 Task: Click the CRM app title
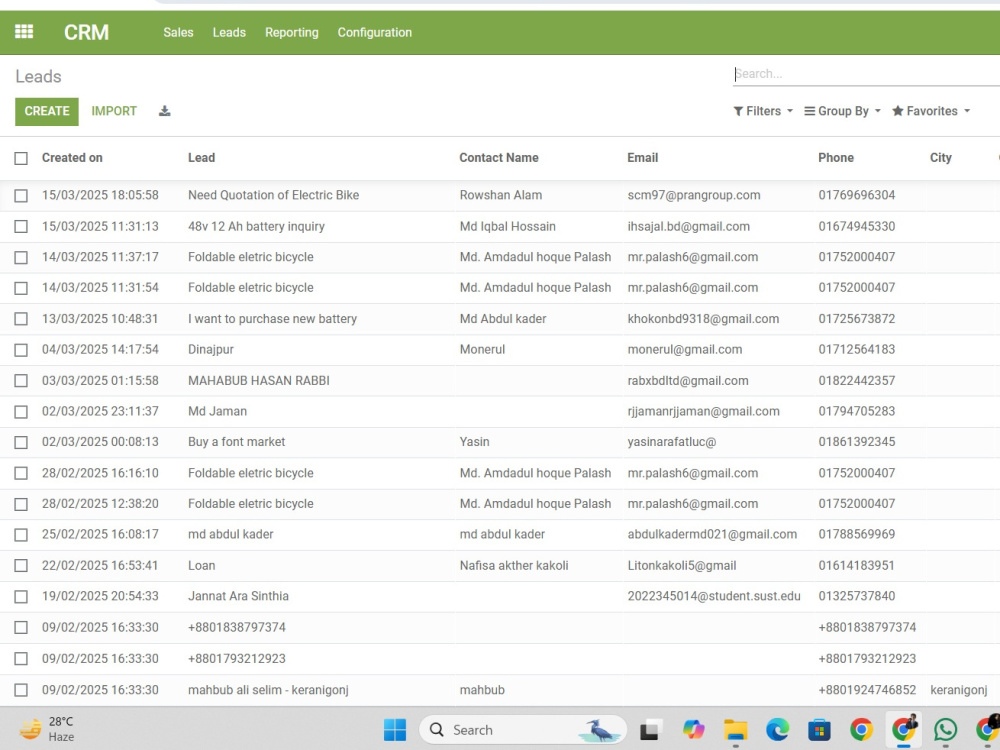coord(86,33)
